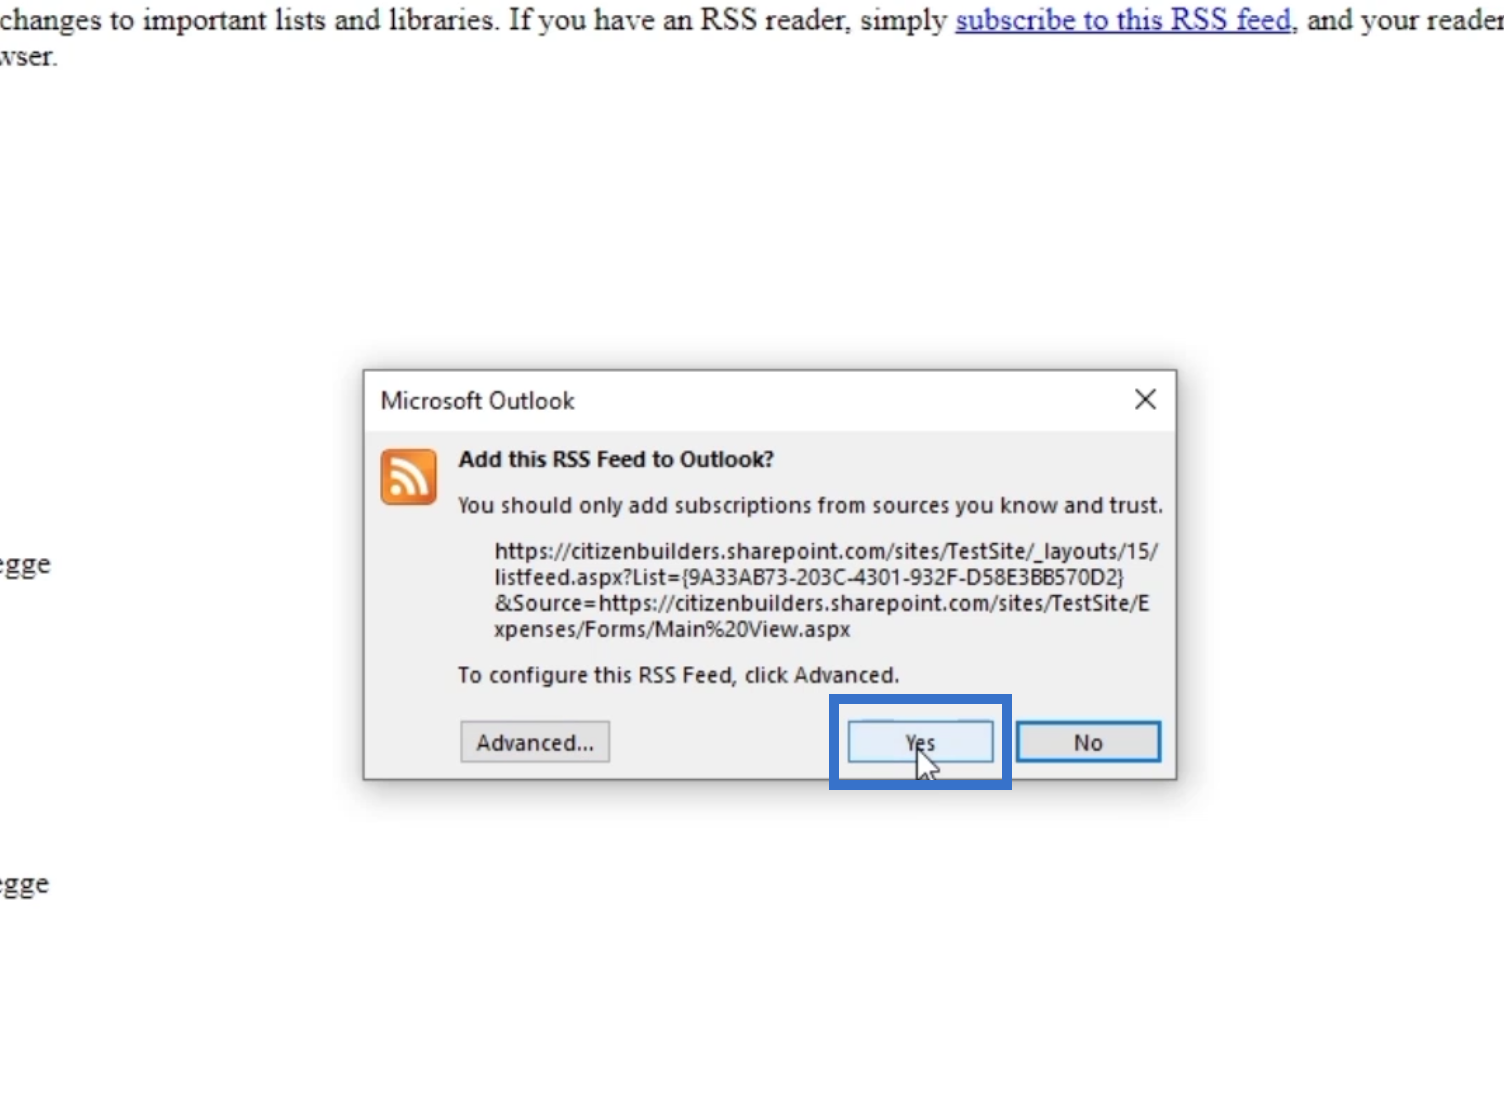Open Advanced RSS feed configuration
The image size is (1504, 1100).
coord(535,742)
